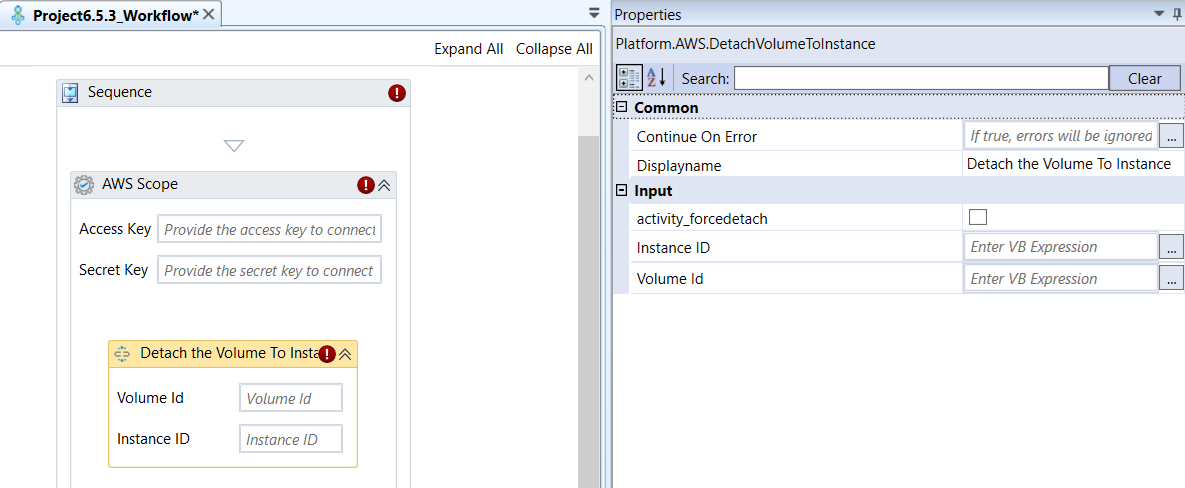
Task: Collapse the Common properties section
Action: (622, 107)
